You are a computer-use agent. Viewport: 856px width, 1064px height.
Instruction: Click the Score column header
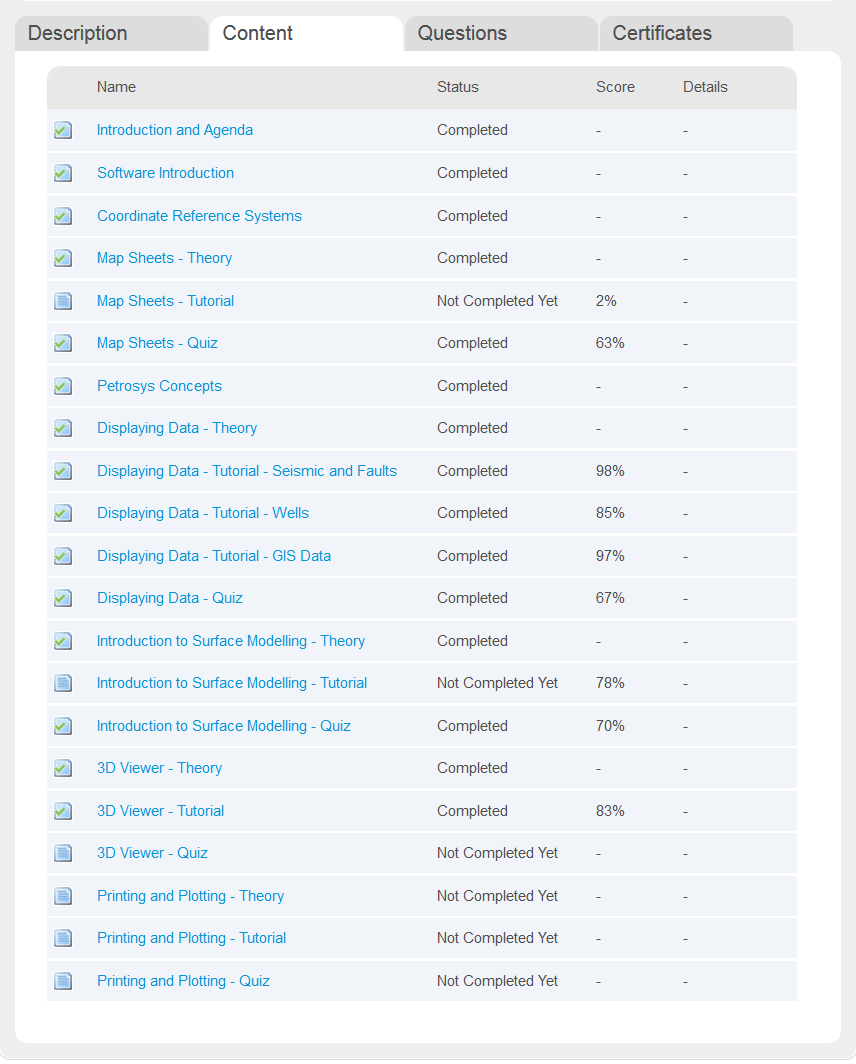[x=615, y=87]
